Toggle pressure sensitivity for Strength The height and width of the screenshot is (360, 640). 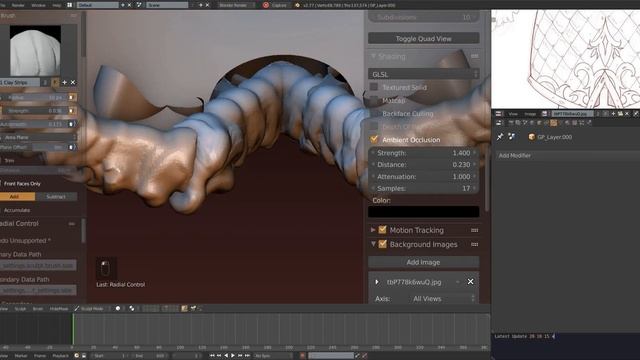click(72, 111)
